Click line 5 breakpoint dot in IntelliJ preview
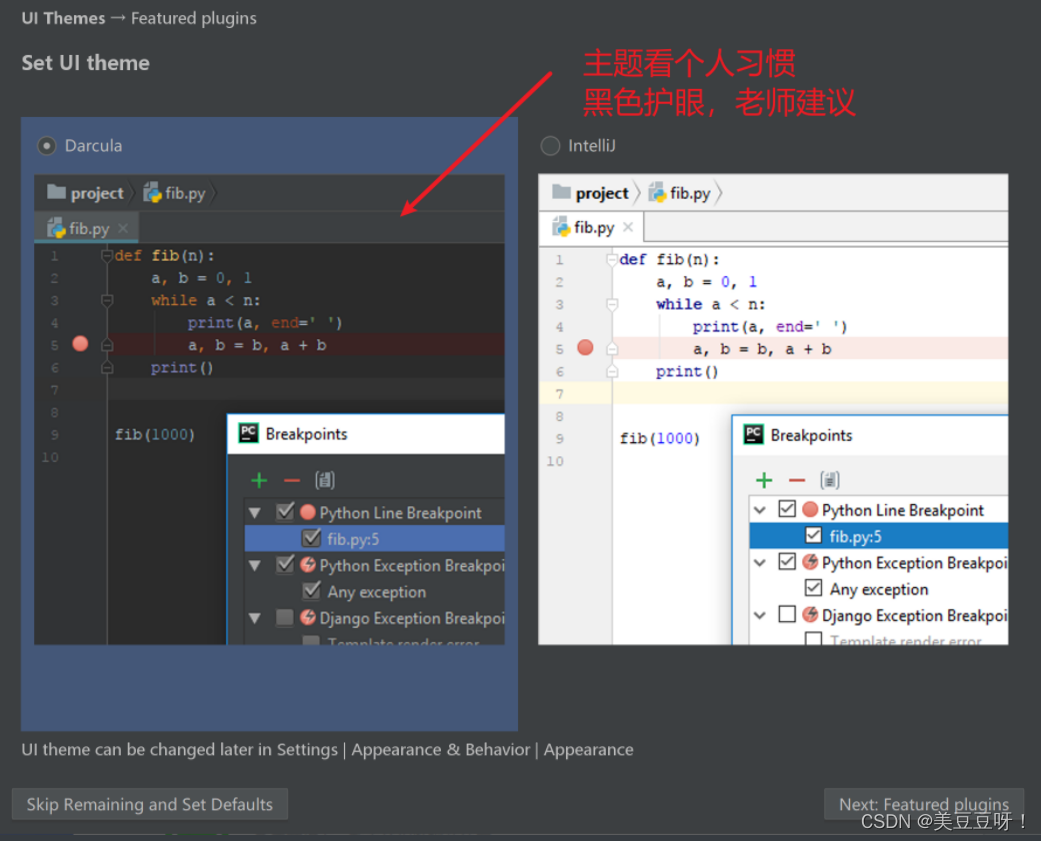 (x=585, y=347)
